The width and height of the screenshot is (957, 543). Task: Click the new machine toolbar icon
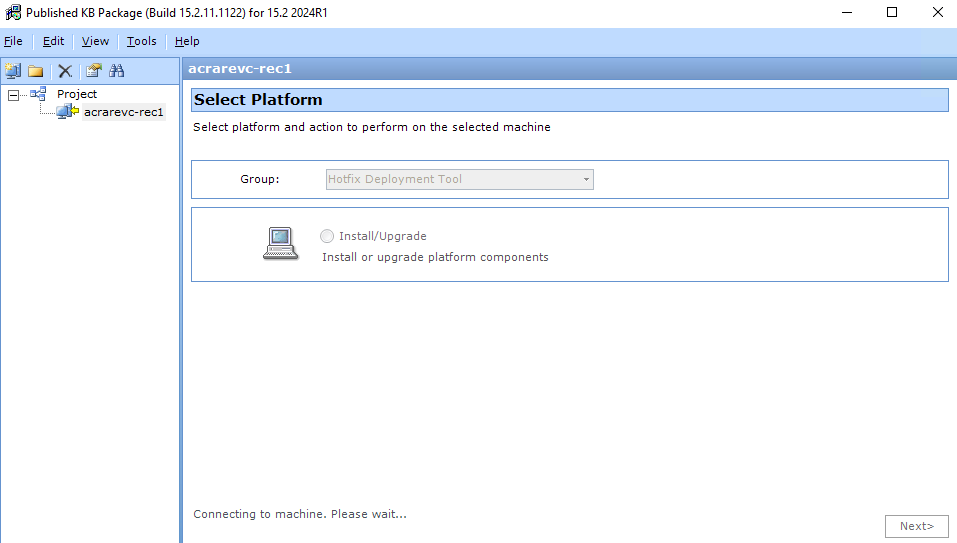pyautogui.click(x=13, y=71)
